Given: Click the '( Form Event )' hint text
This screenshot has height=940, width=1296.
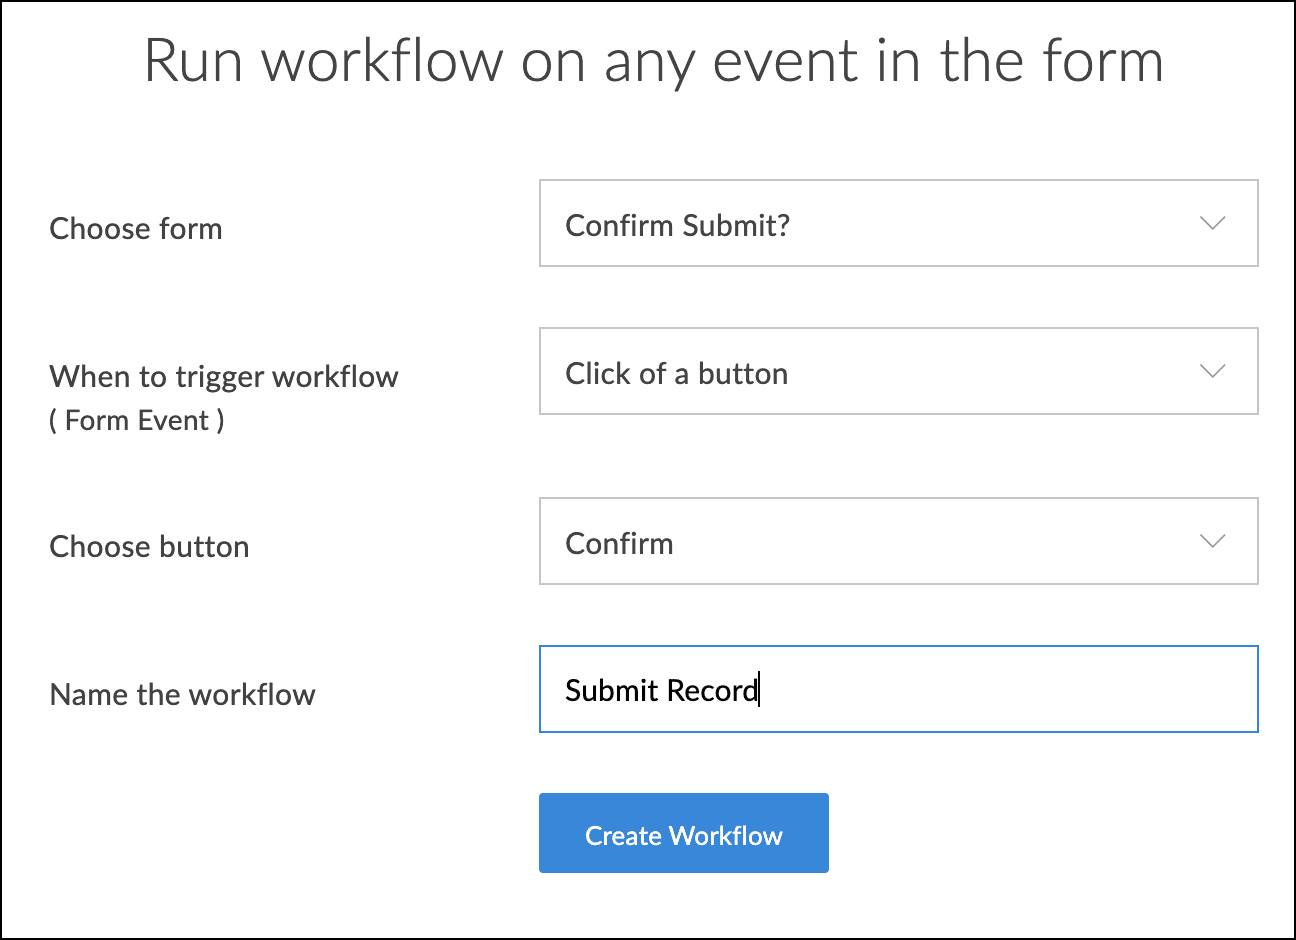Looking at the screenshot, I should (137, 420).
